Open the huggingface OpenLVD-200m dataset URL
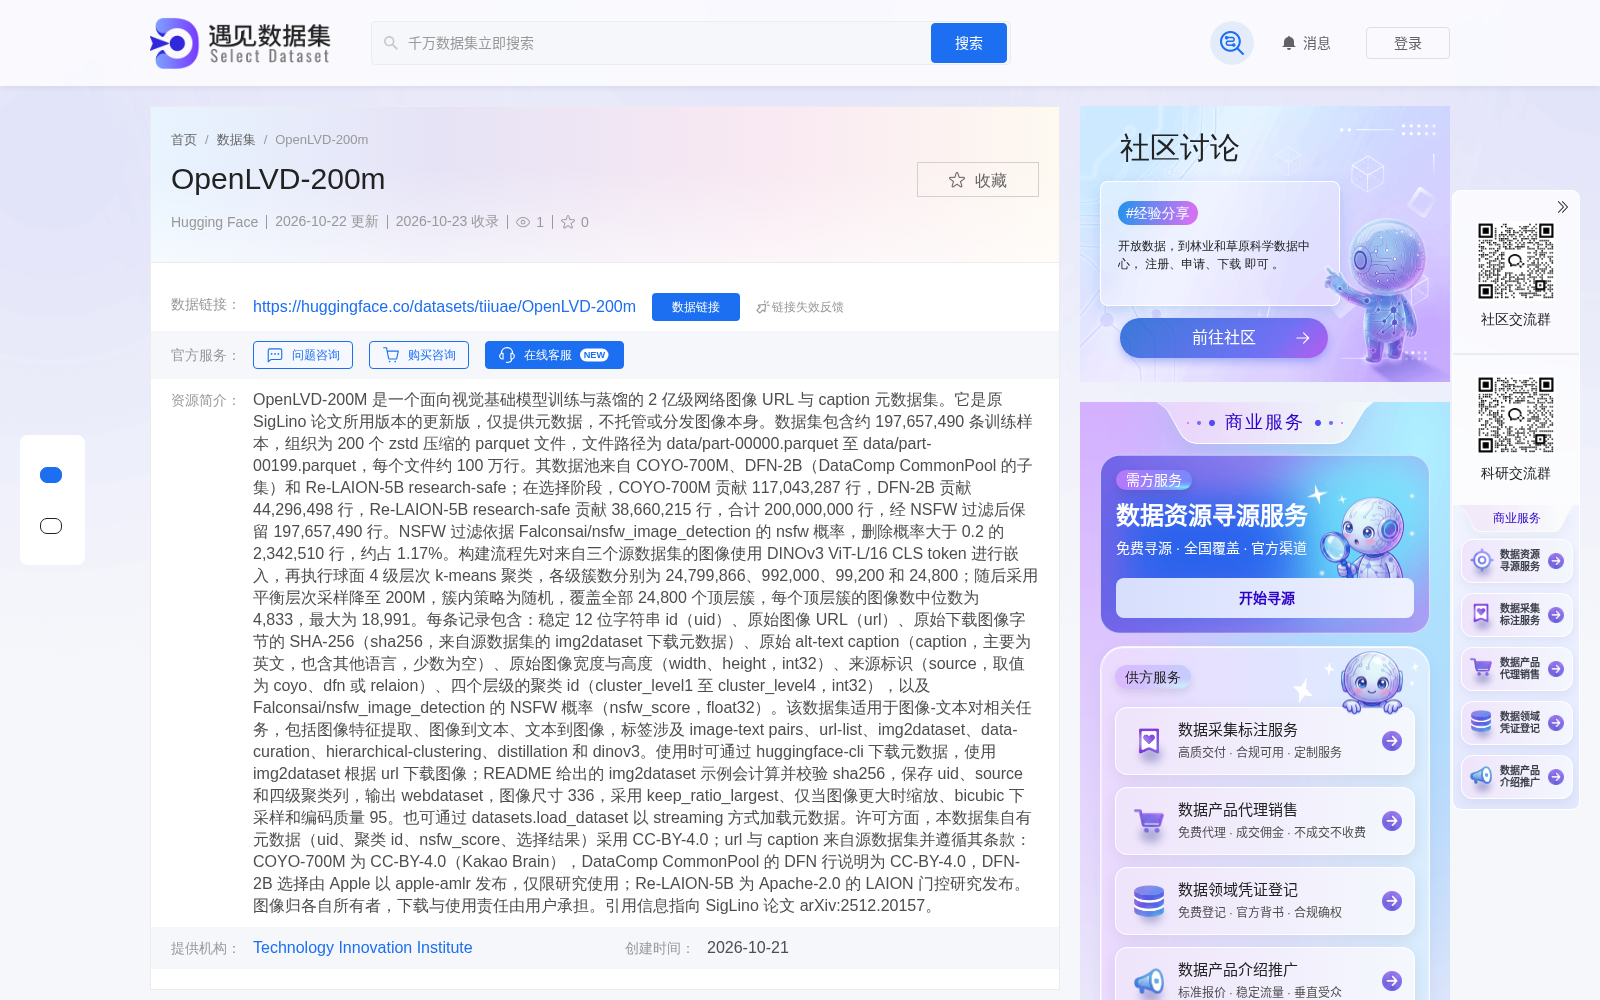 (444, 307)
